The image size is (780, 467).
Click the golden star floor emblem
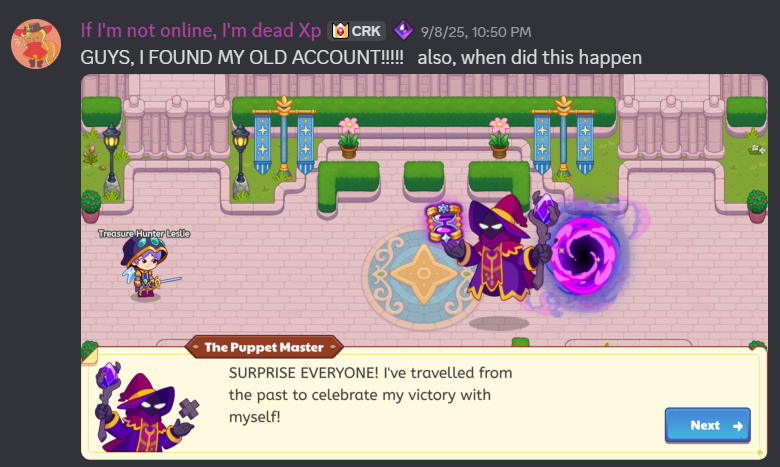(x=423, y=273)
